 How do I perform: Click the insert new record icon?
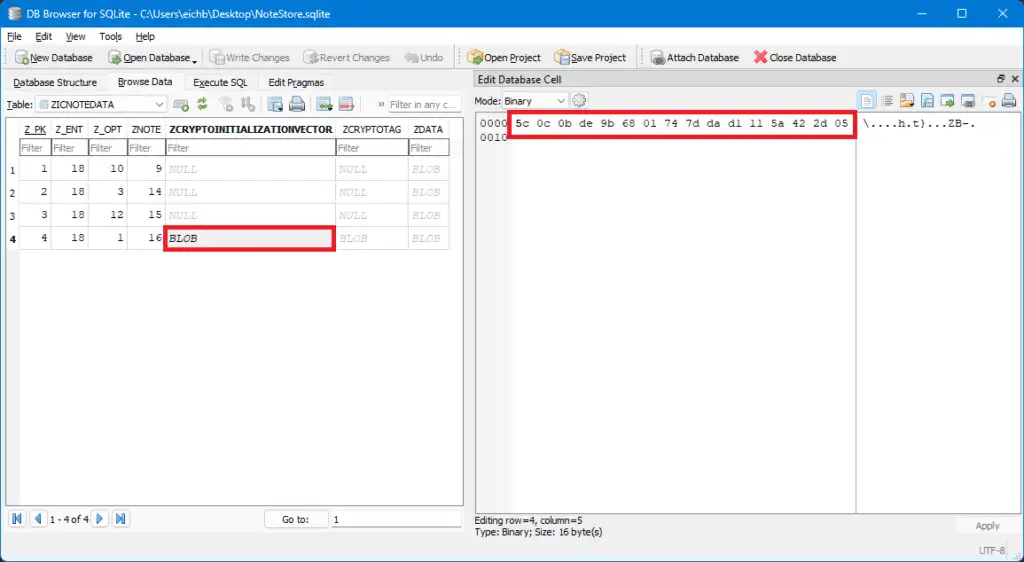pos(325,104)
